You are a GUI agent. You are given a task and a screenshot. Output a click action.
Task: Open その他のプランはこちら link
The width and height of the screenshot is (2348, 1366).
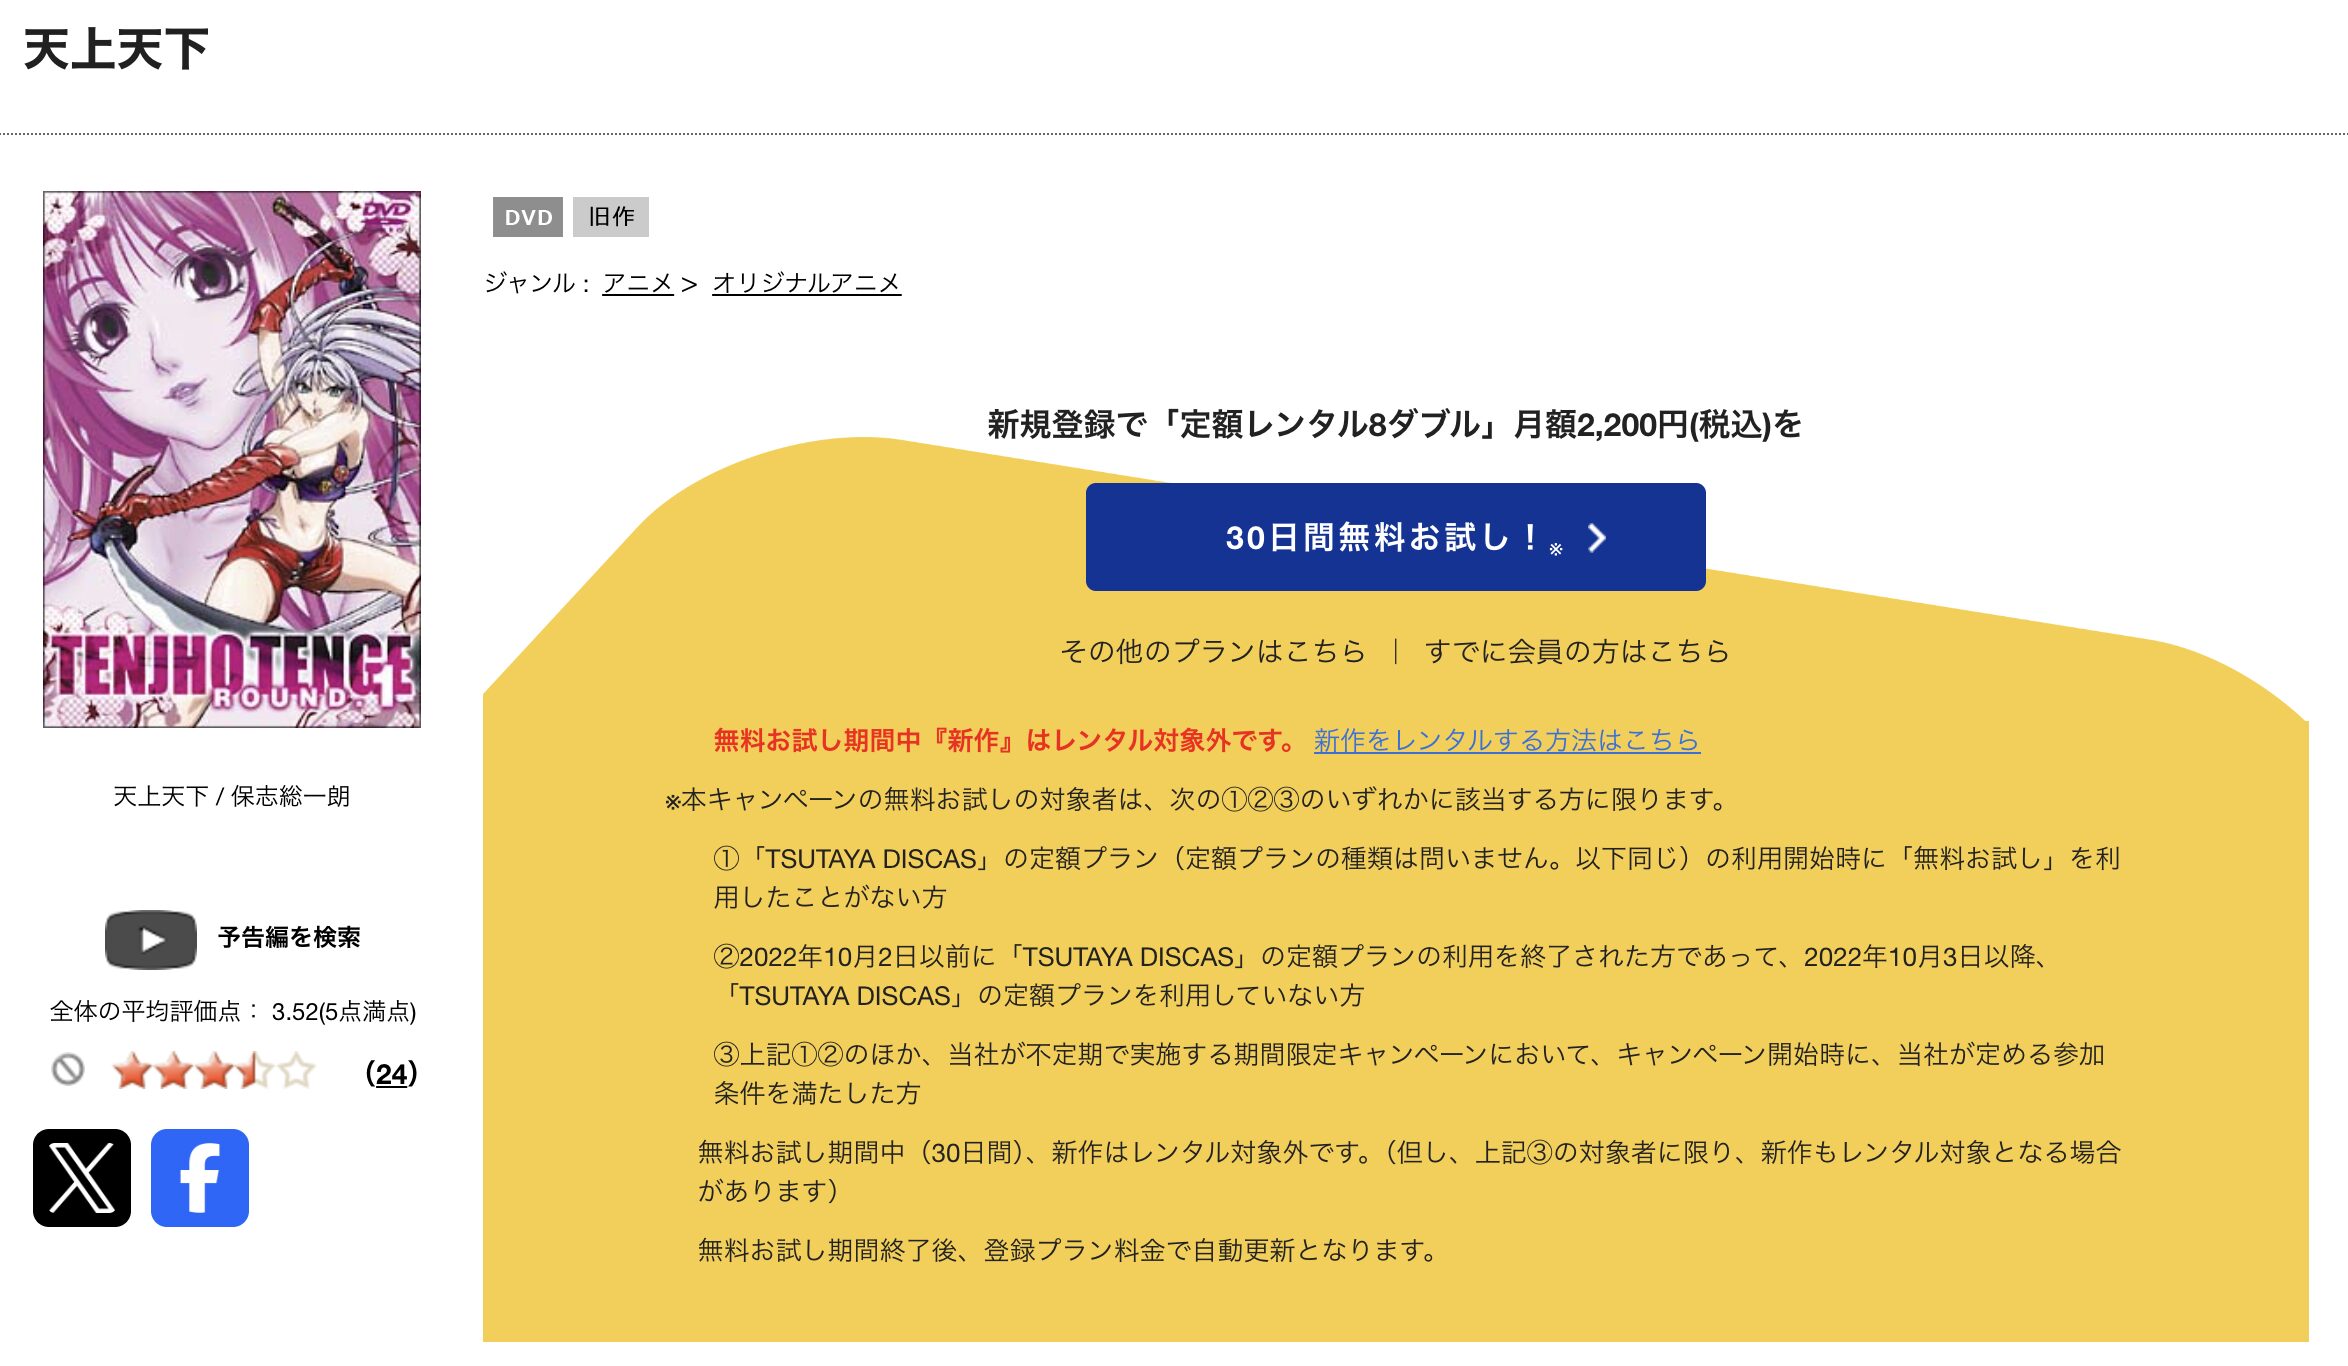(1212, 651)
